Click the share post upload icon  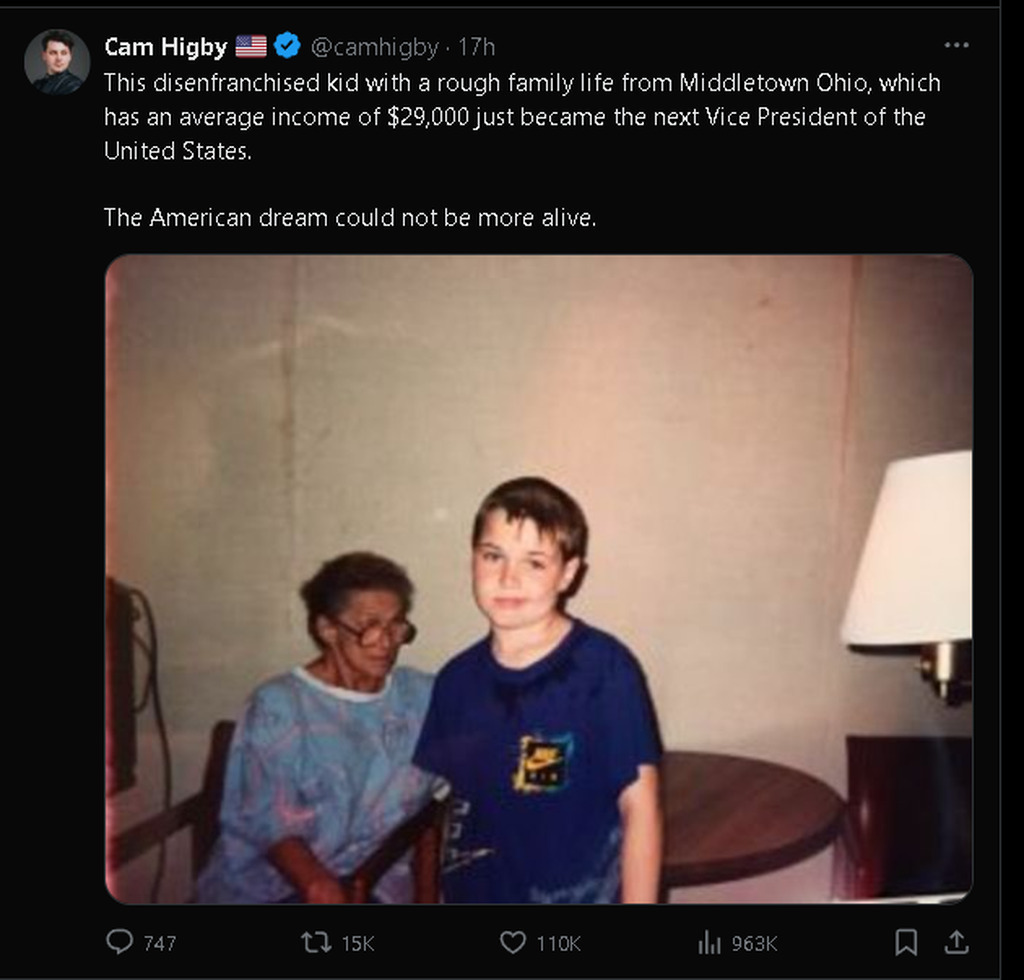[x=956, y=942]
